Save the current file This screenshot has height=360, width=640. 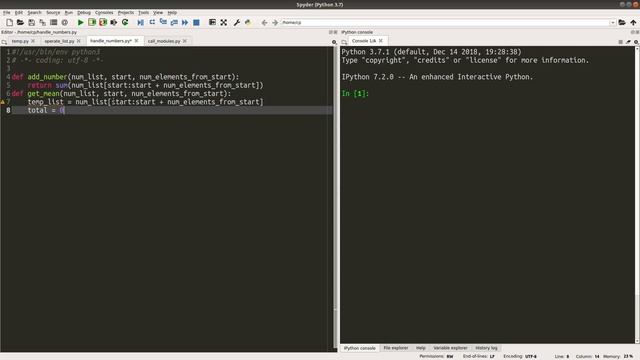31,22
